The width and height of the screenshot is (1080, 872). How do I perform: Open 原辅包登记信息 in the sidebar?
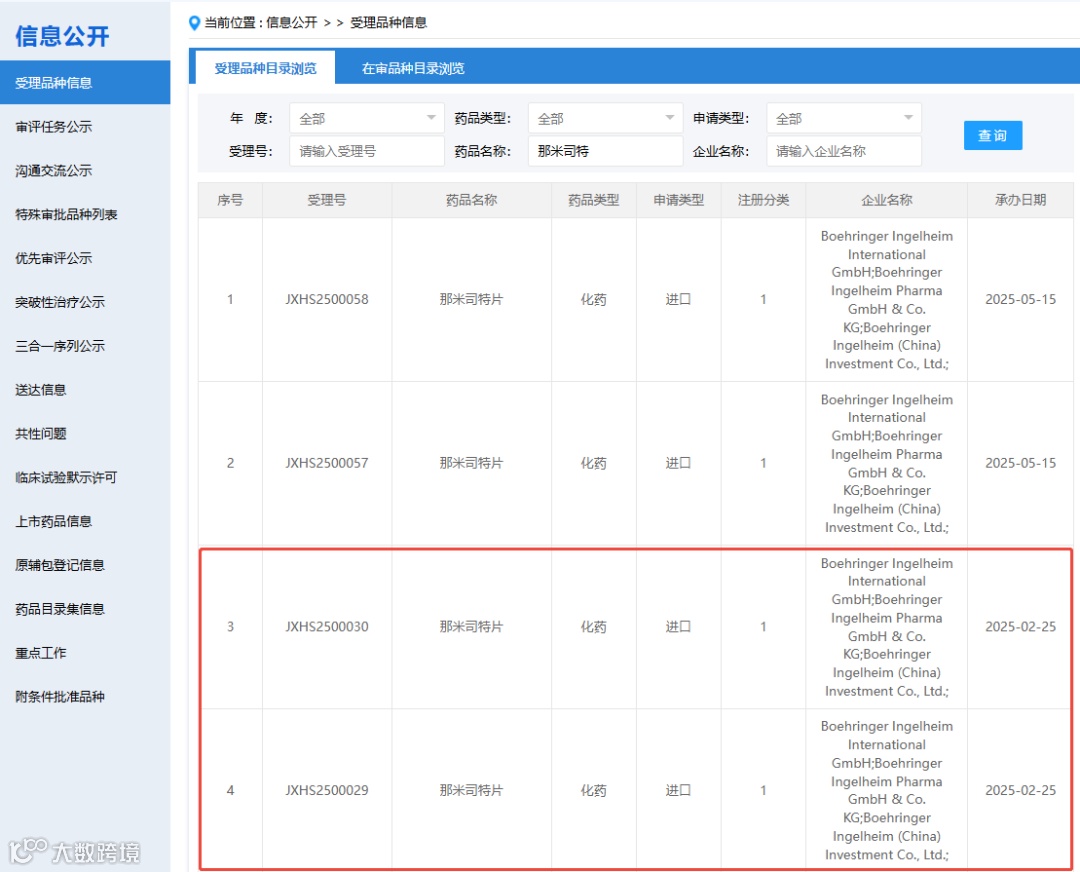[x=60, y=565]
